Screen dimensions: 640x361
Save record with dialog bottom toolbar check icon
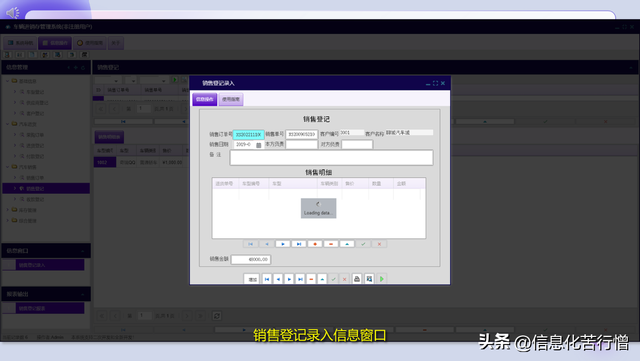click(333, 279)
